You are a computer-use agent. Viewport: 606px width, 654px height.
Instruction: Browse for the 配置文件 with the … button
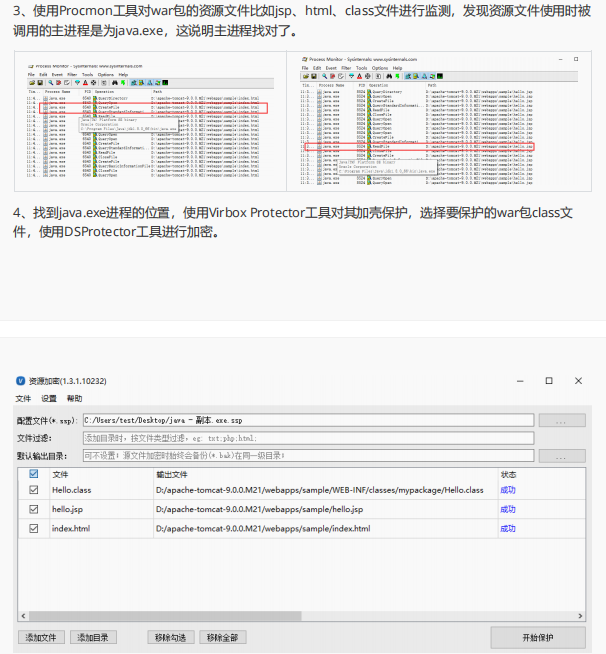562,420
